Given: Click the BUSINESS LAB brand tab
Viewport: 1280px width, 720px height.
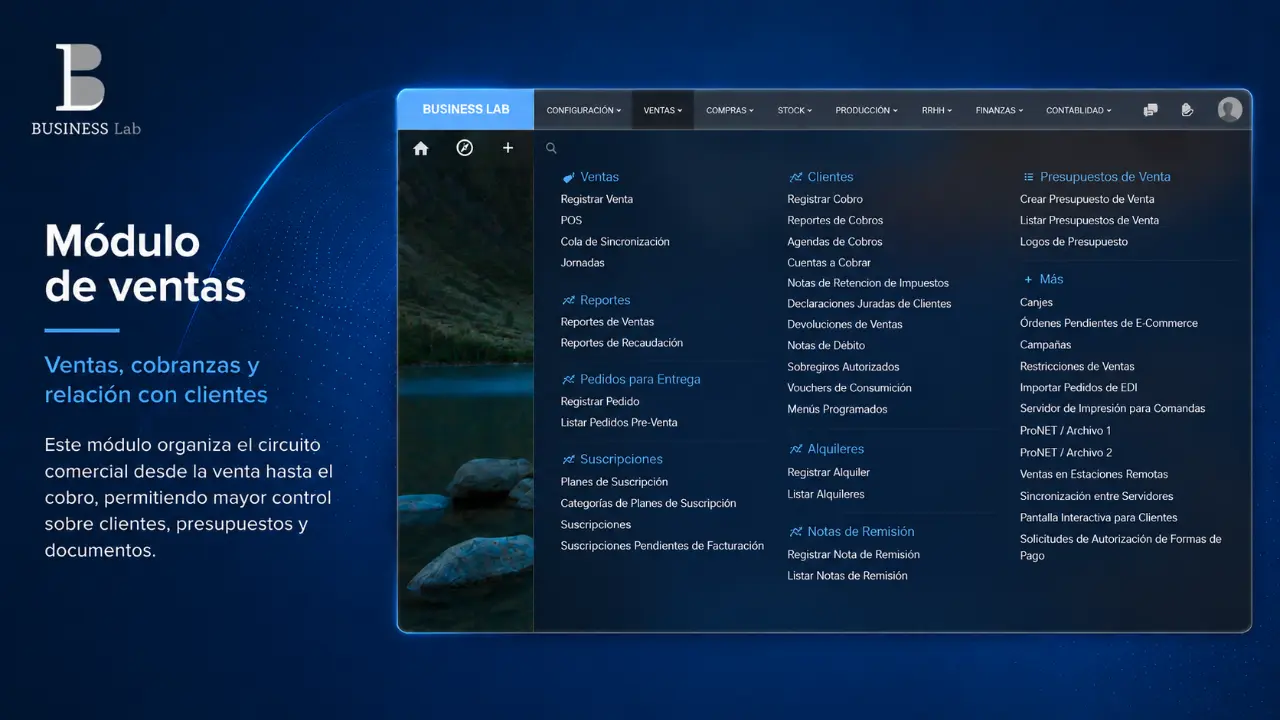Looking at the screenshot, I should coord(466,109).
